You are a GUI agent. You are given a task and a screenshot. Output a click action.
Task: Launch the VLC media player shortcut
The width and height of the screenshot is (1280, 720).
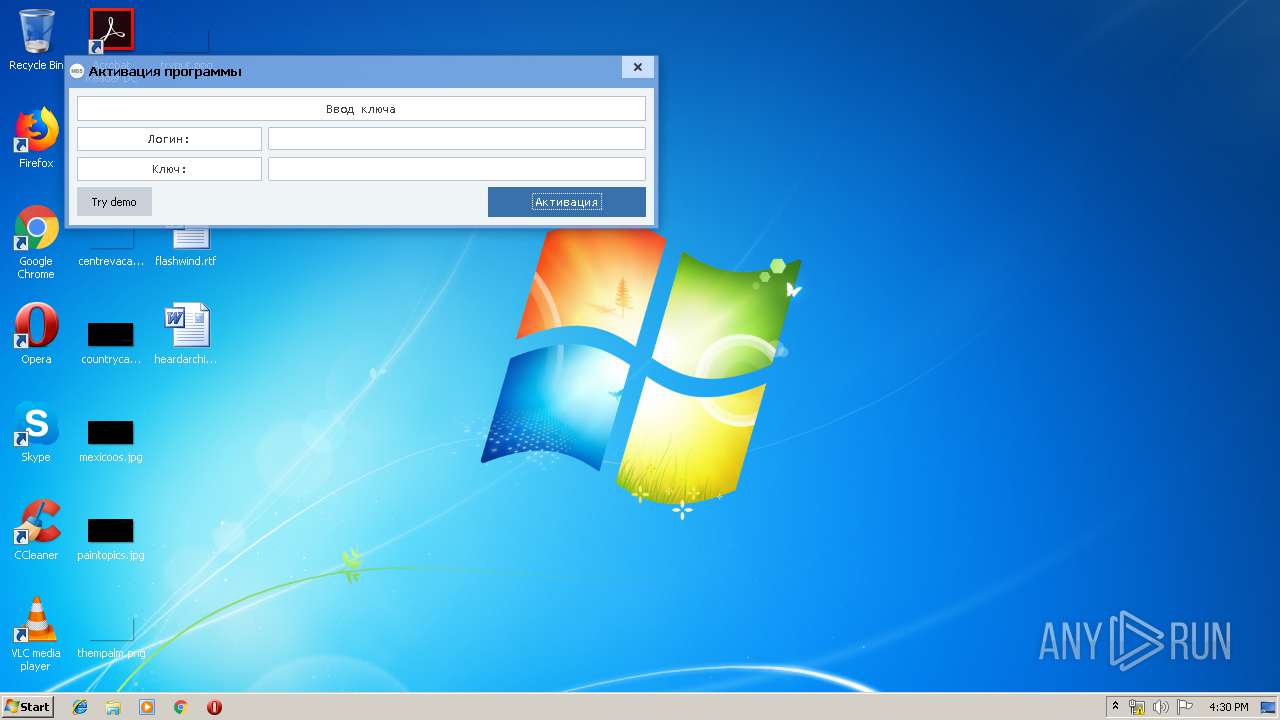tap(36, 634)
